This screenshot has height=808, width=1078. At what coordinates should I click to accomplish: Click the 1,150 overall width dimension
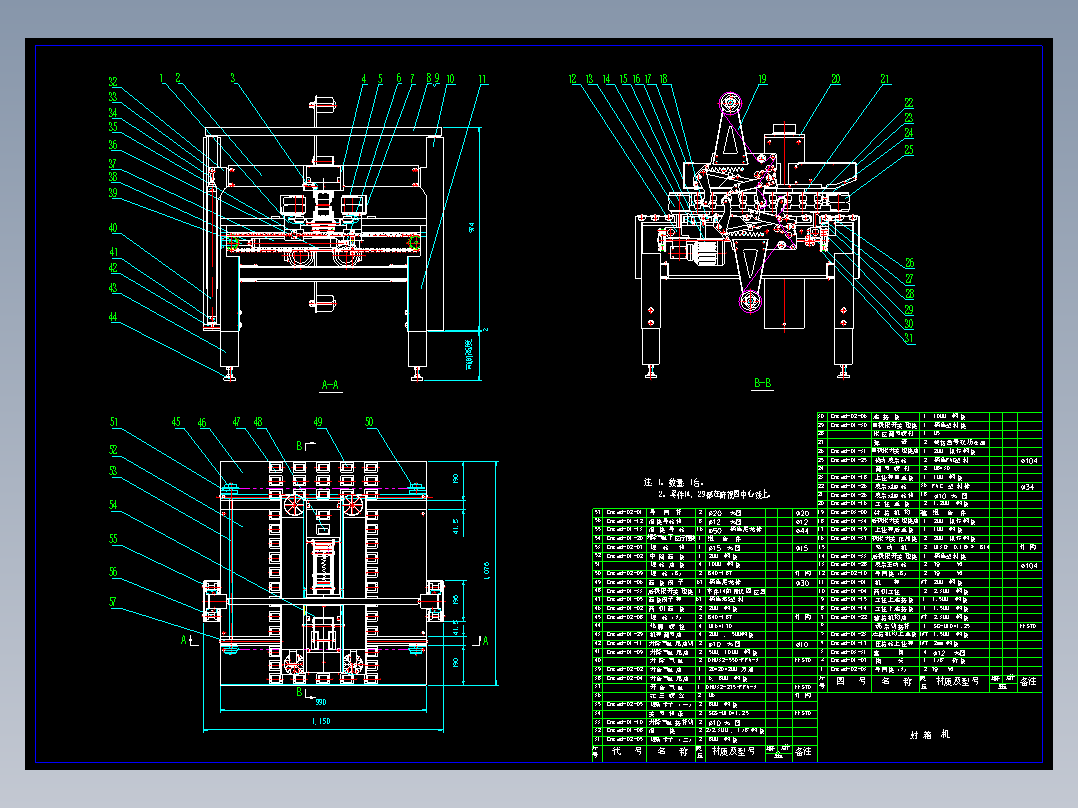tap(321, 721)
